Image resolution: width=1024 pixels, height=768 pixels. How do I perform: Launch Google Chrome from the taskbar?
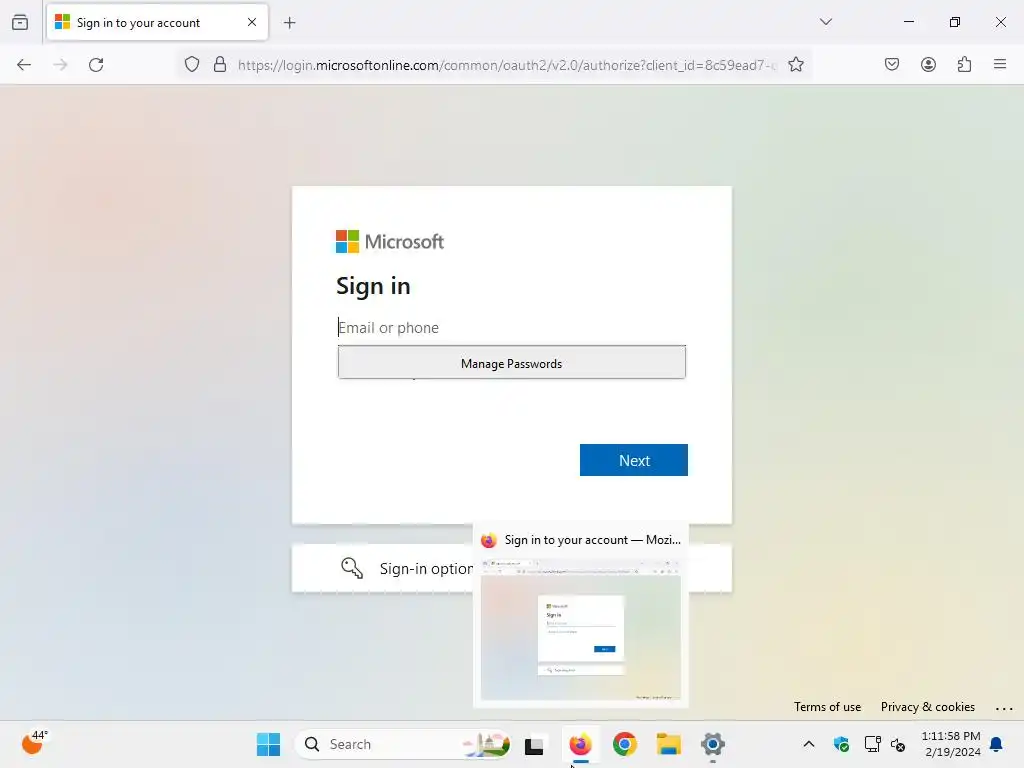(624, 744)
